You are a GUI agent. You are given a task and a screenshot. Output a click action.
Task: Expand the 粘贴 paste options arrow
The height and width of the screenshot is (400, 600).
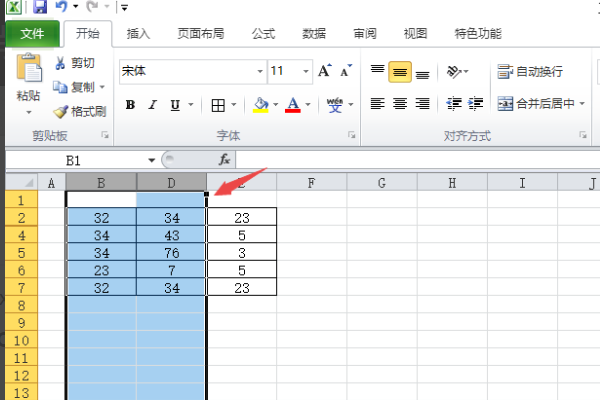click(x=29, y=113)
